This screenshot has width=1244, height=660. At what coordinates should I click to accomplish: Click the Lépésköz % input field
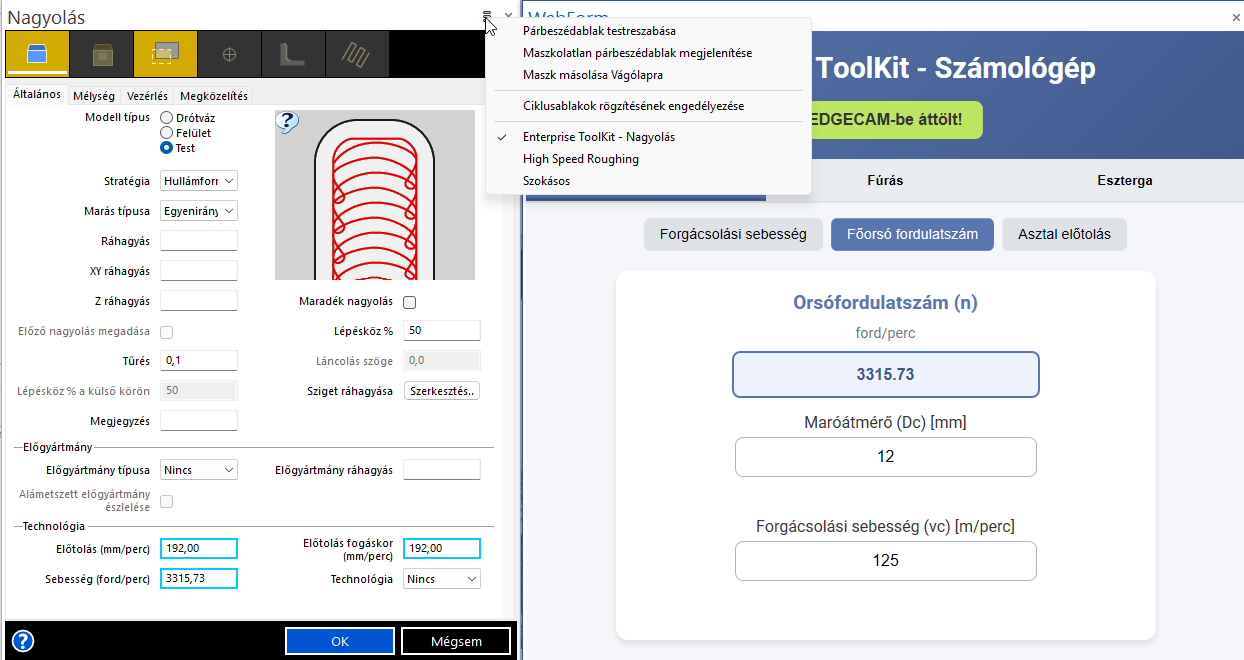point(442,331)
